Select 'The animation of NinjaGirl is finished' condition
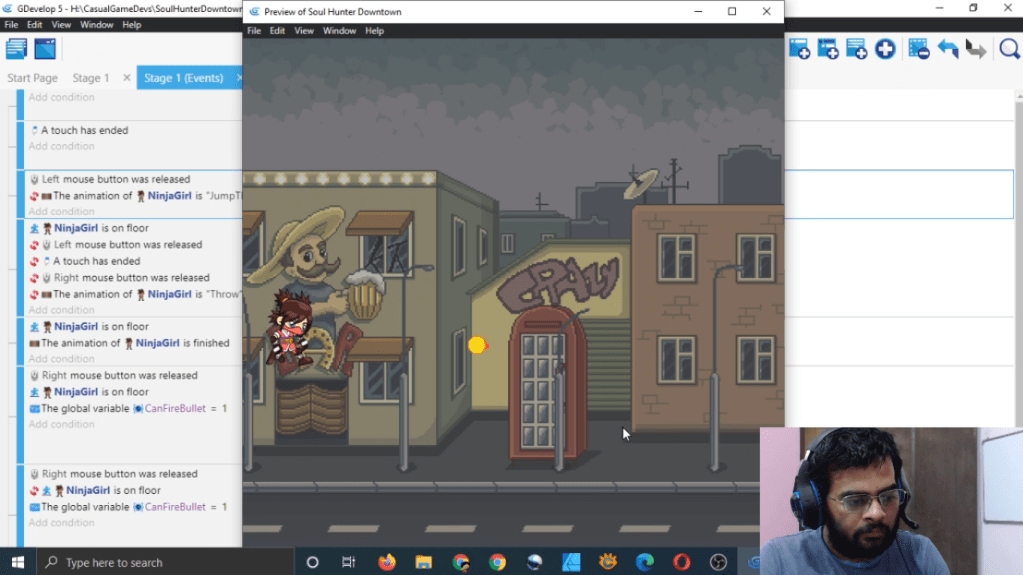 129,343
